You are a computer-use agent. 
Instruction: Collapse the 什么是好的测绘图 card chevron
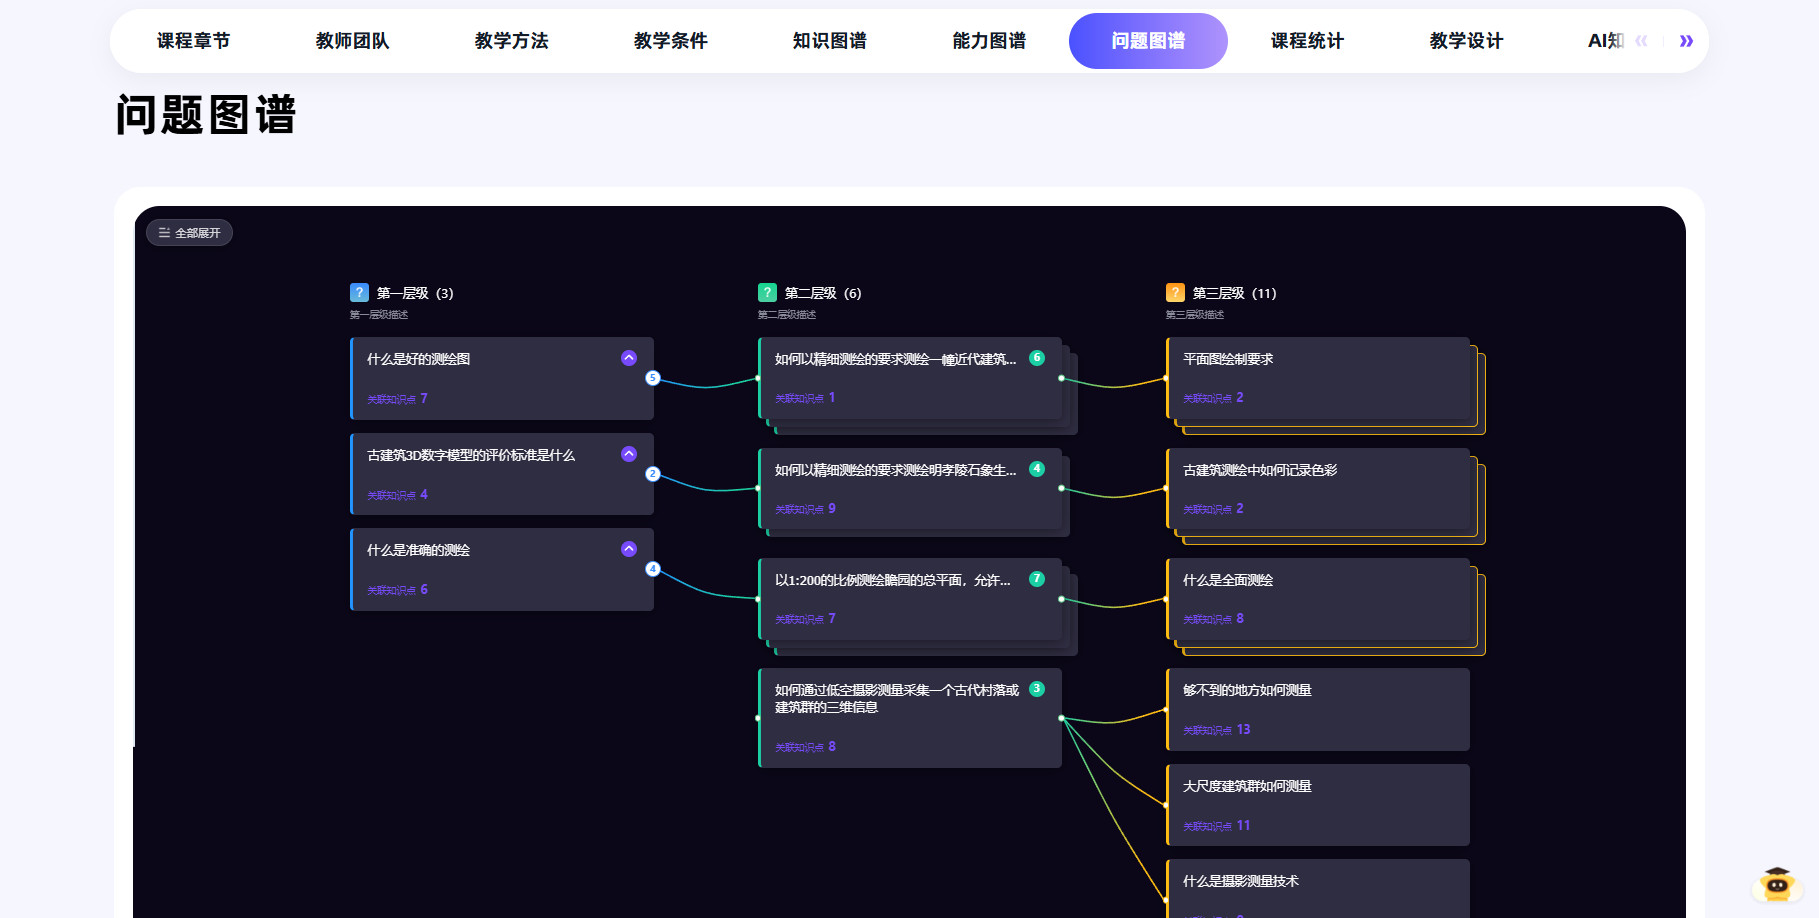click(x=629, y=358)
